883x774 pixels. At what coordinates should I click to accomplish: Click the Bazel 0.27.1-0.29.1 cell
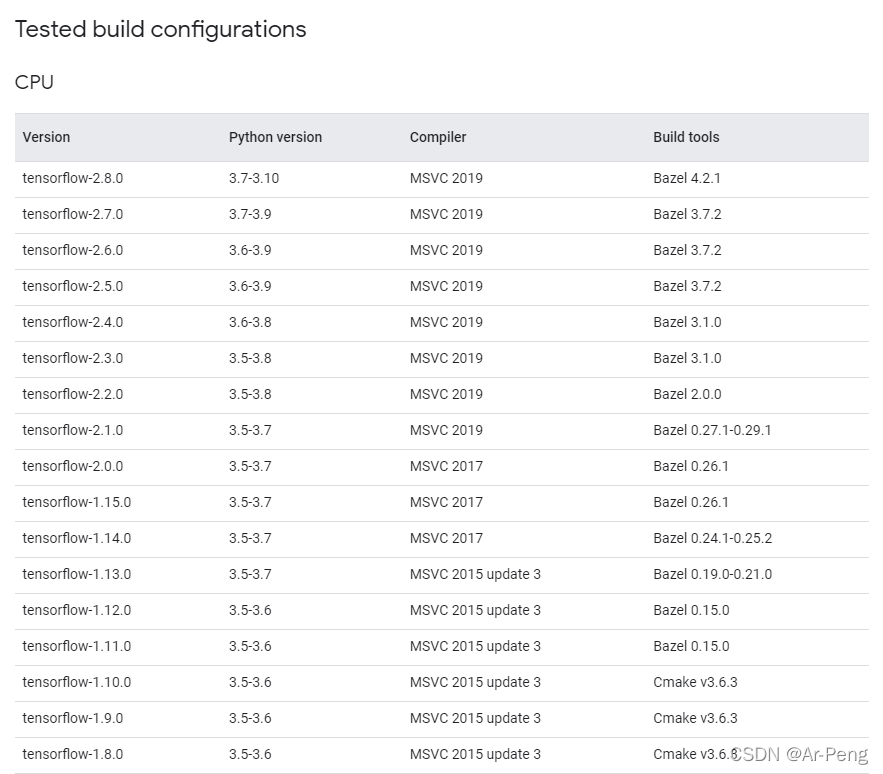[712, 430]
